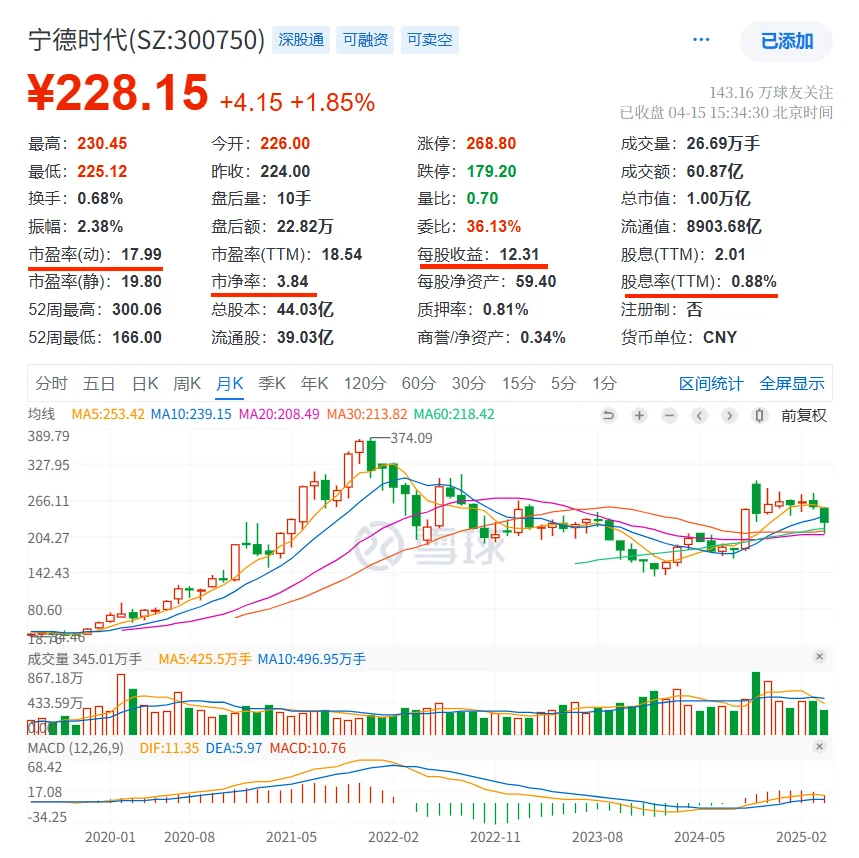859x858 pixels.
Task: Pan the chart right using arrow icon
Action: click(728, 415)
